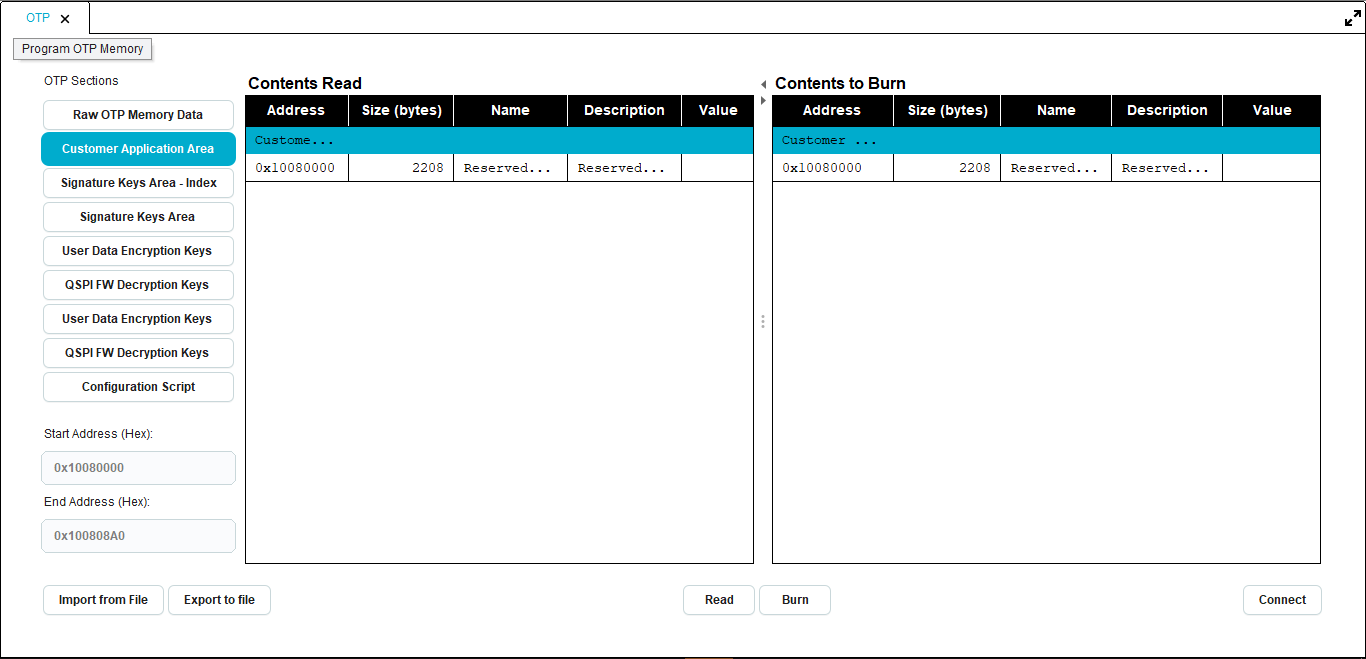Click the Import from File button
Screen dimensions: 1366x659
pyautogui.click(x=103, y=600)
